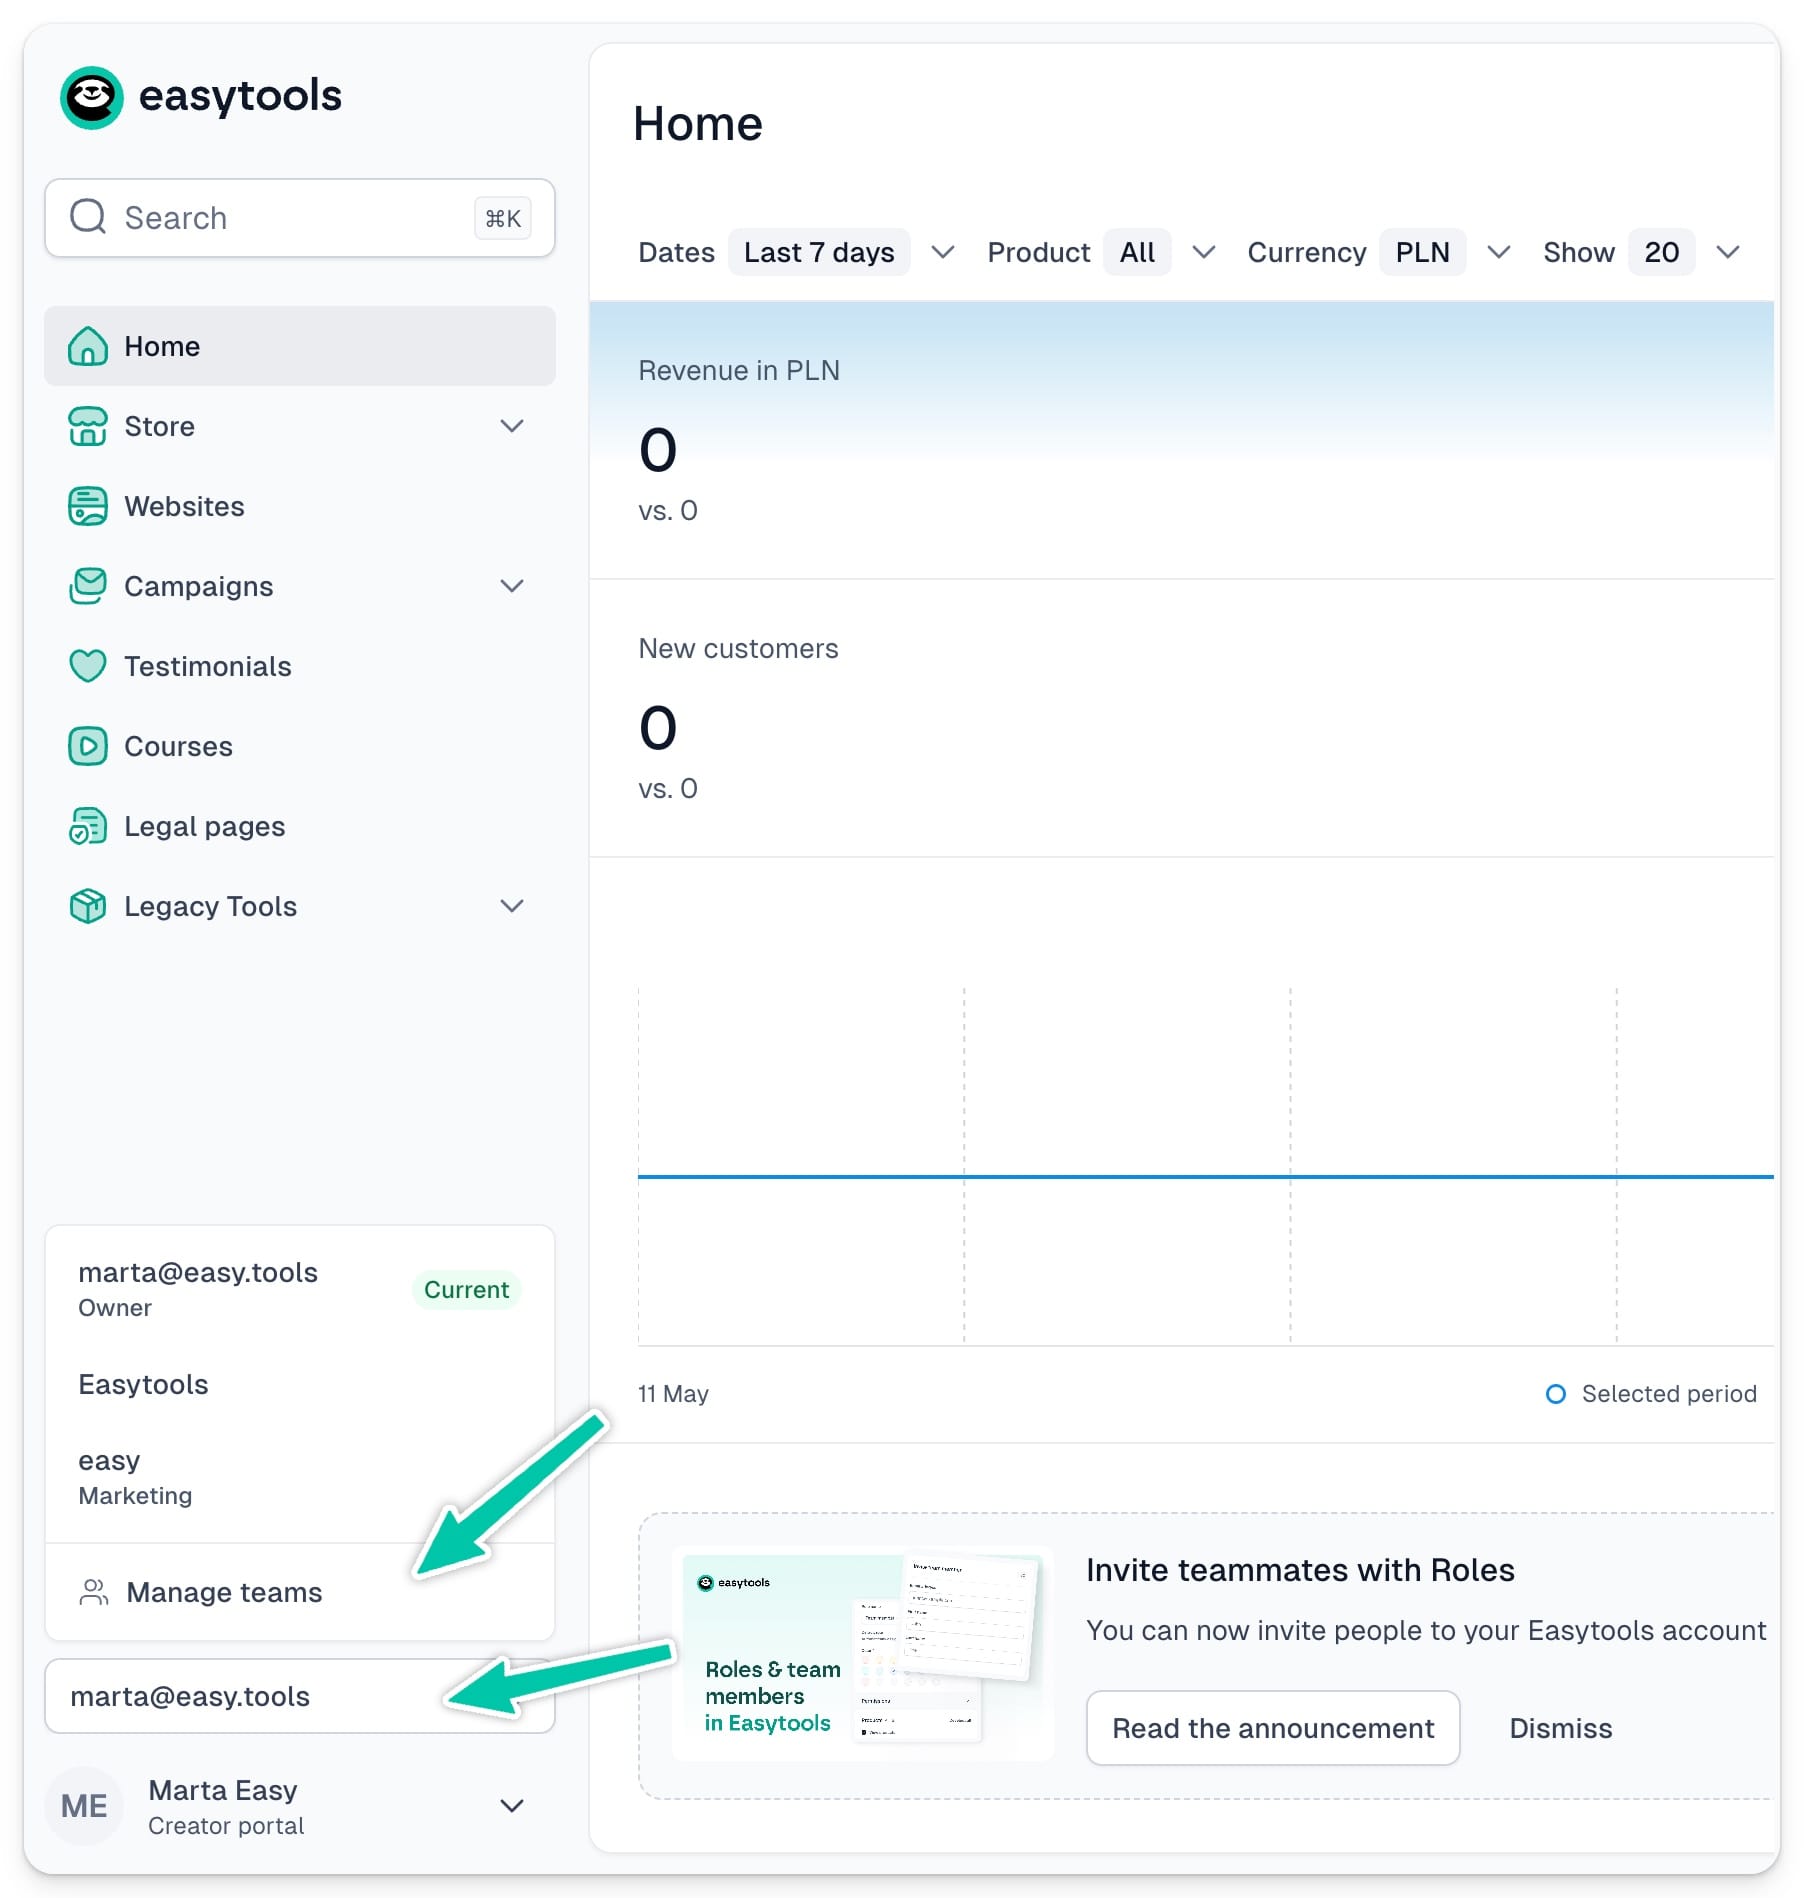Click the Revenue in PLN label
The height and width of the screenshot is (1898, 1804).
coord(739,370)
